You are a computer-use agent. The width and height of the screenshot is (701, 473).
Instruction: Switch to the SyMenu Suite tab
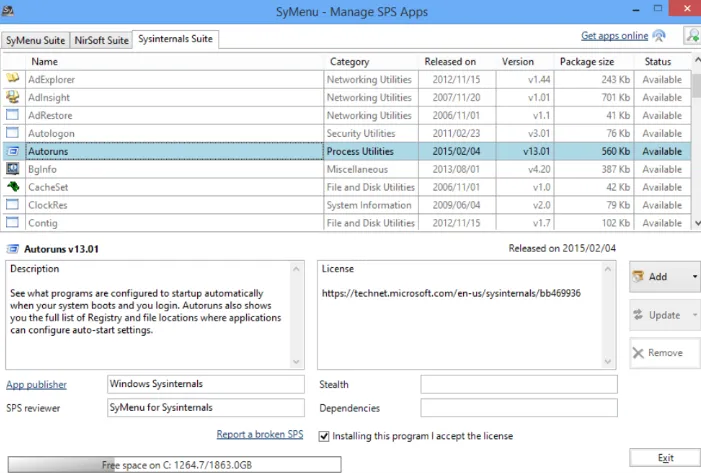[35, 40]
